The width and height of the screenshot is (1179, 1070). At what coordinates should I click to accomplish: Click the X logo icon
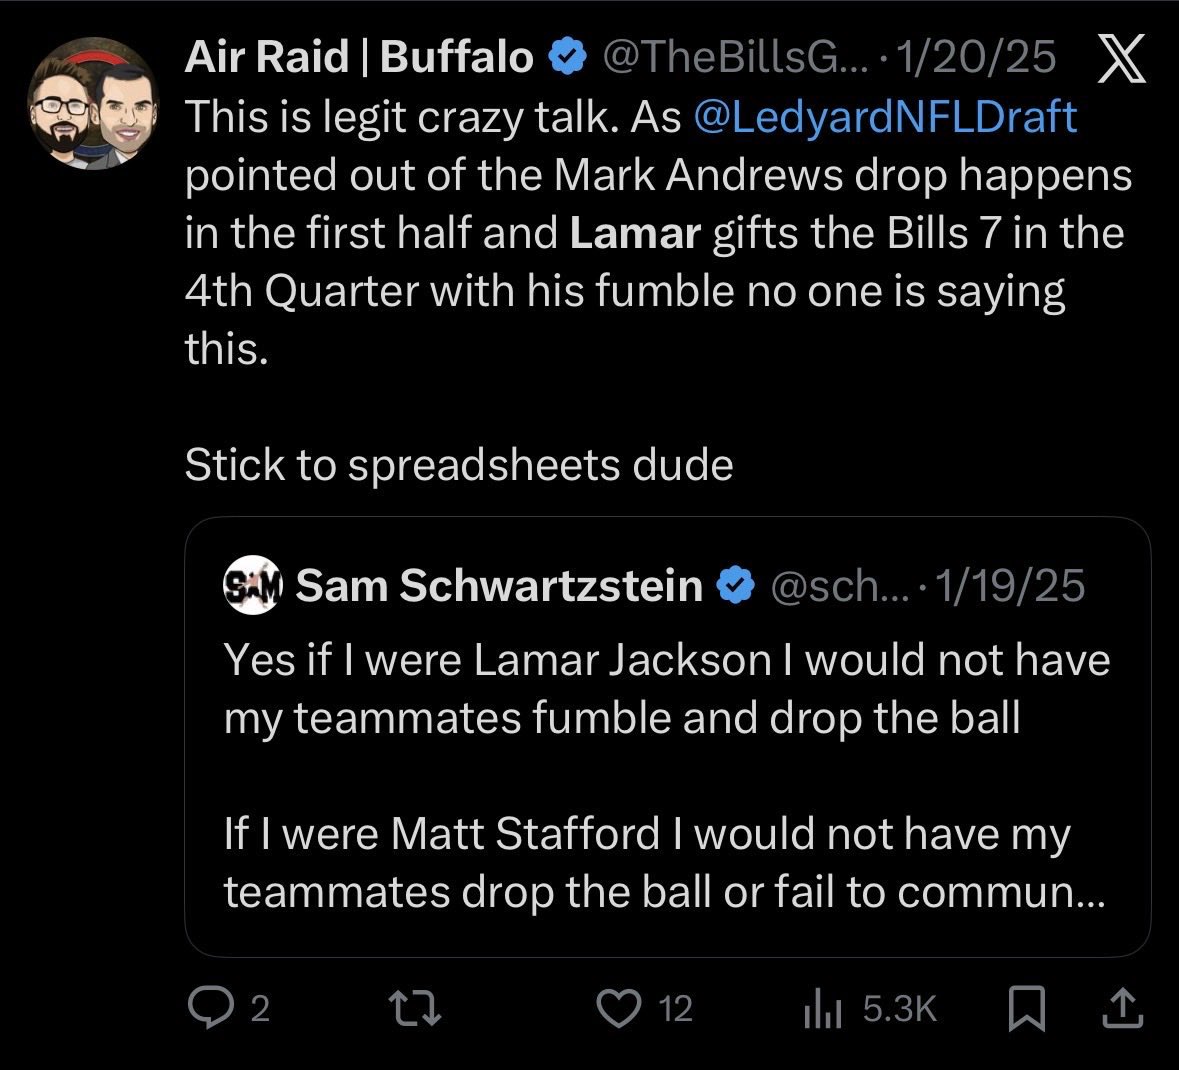pyautogui.click(x=1121, y=60)
